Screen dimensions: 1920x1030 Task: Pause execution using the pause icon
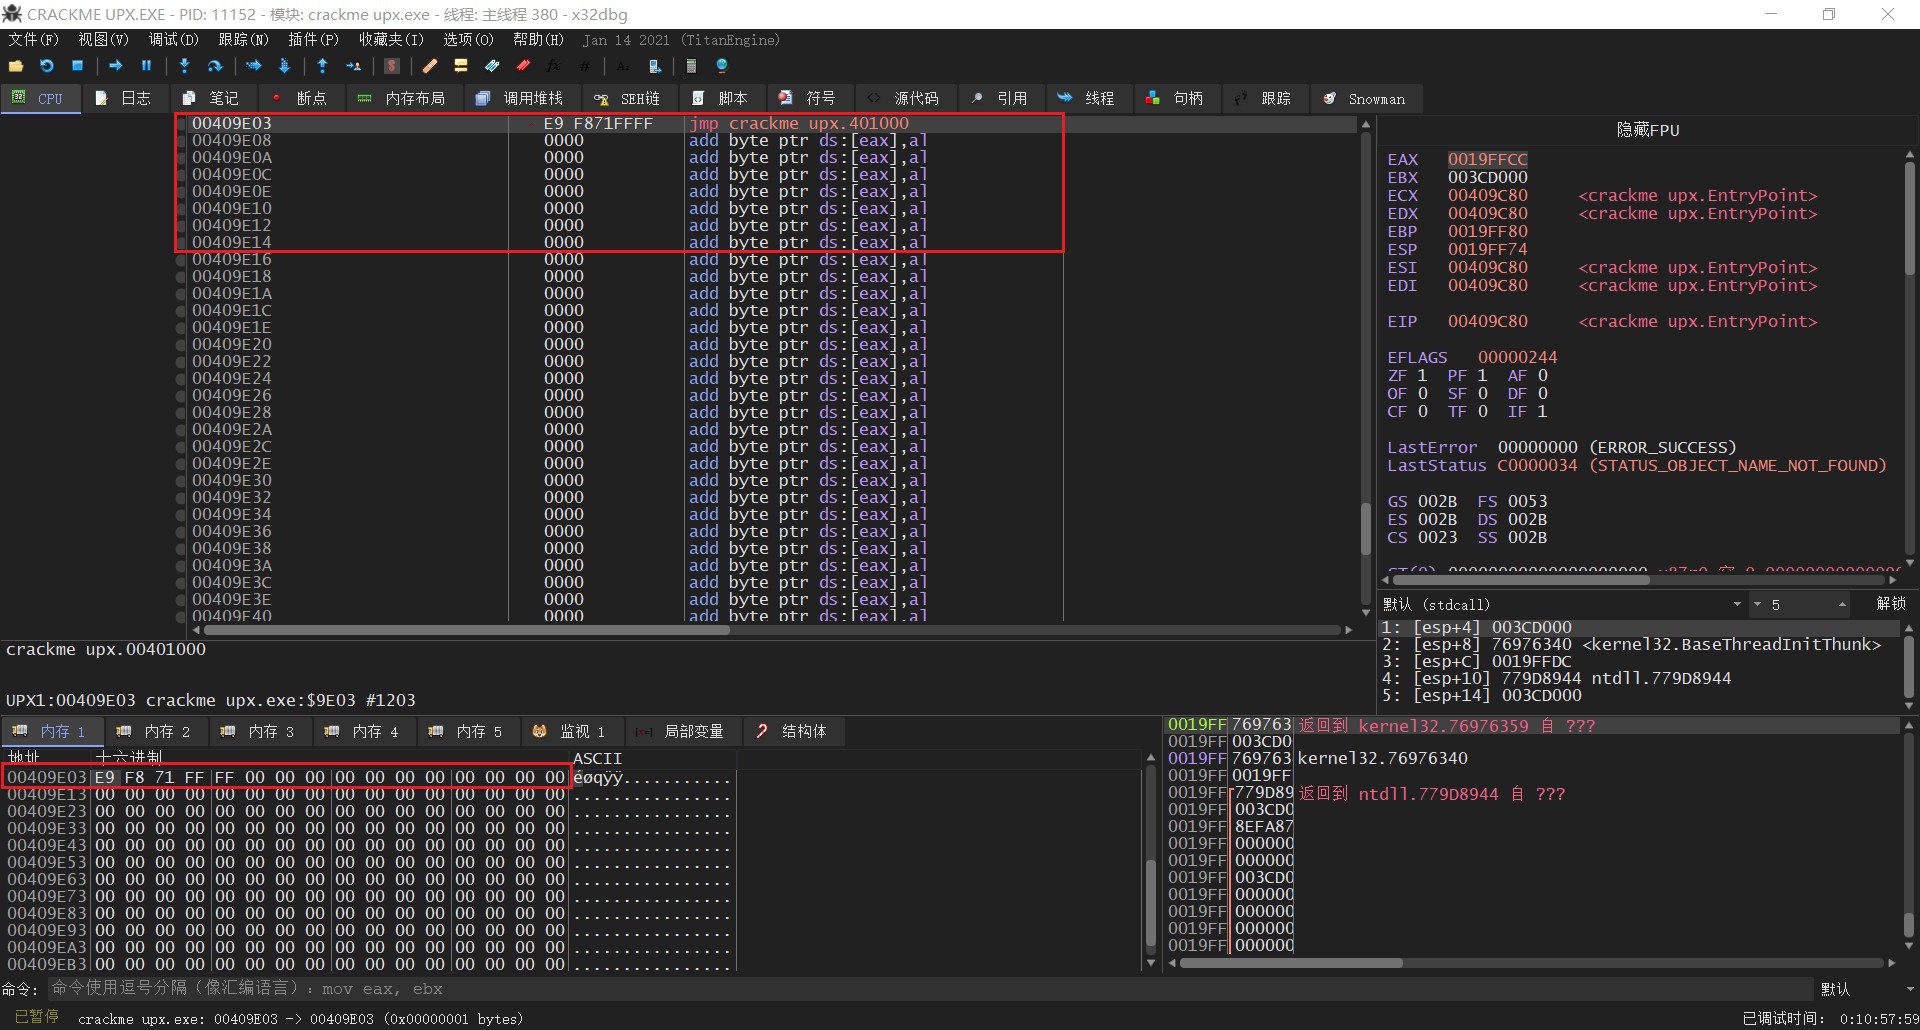[x=147, y=66]
